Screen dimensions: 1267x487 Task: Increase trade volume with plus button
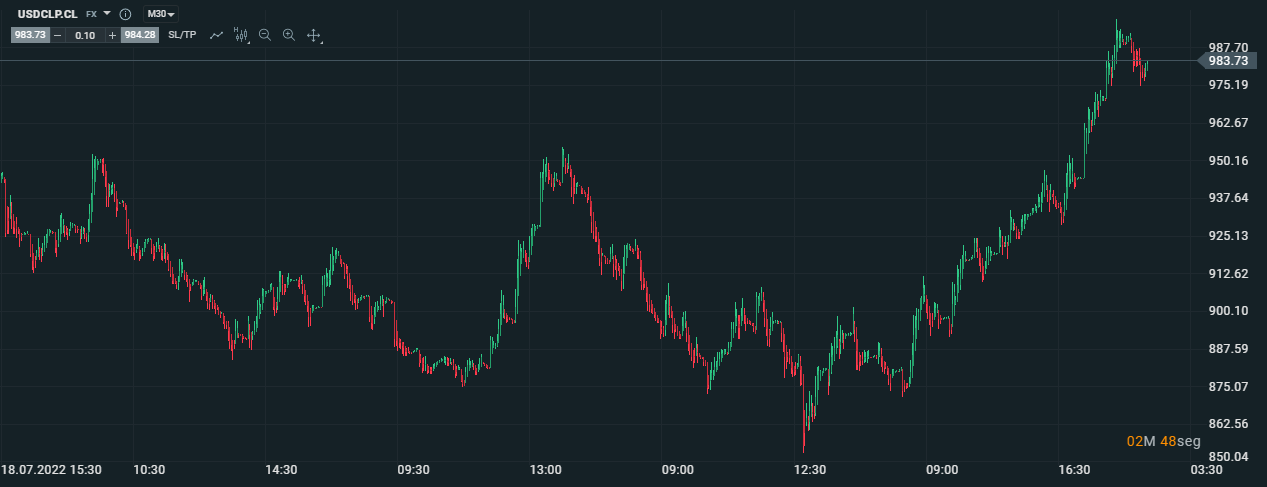pos(112,35)
